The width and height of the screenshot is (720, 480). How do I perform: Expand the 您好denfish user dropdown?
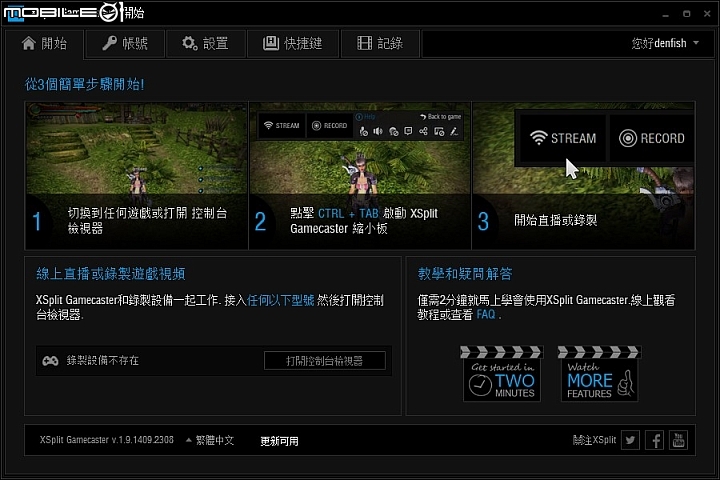click(665, 43)
